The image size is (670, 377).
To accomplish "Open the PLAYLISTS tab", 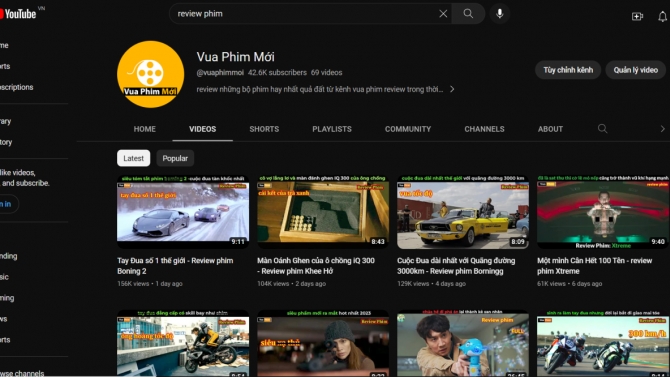I will [x=332, y=129].
